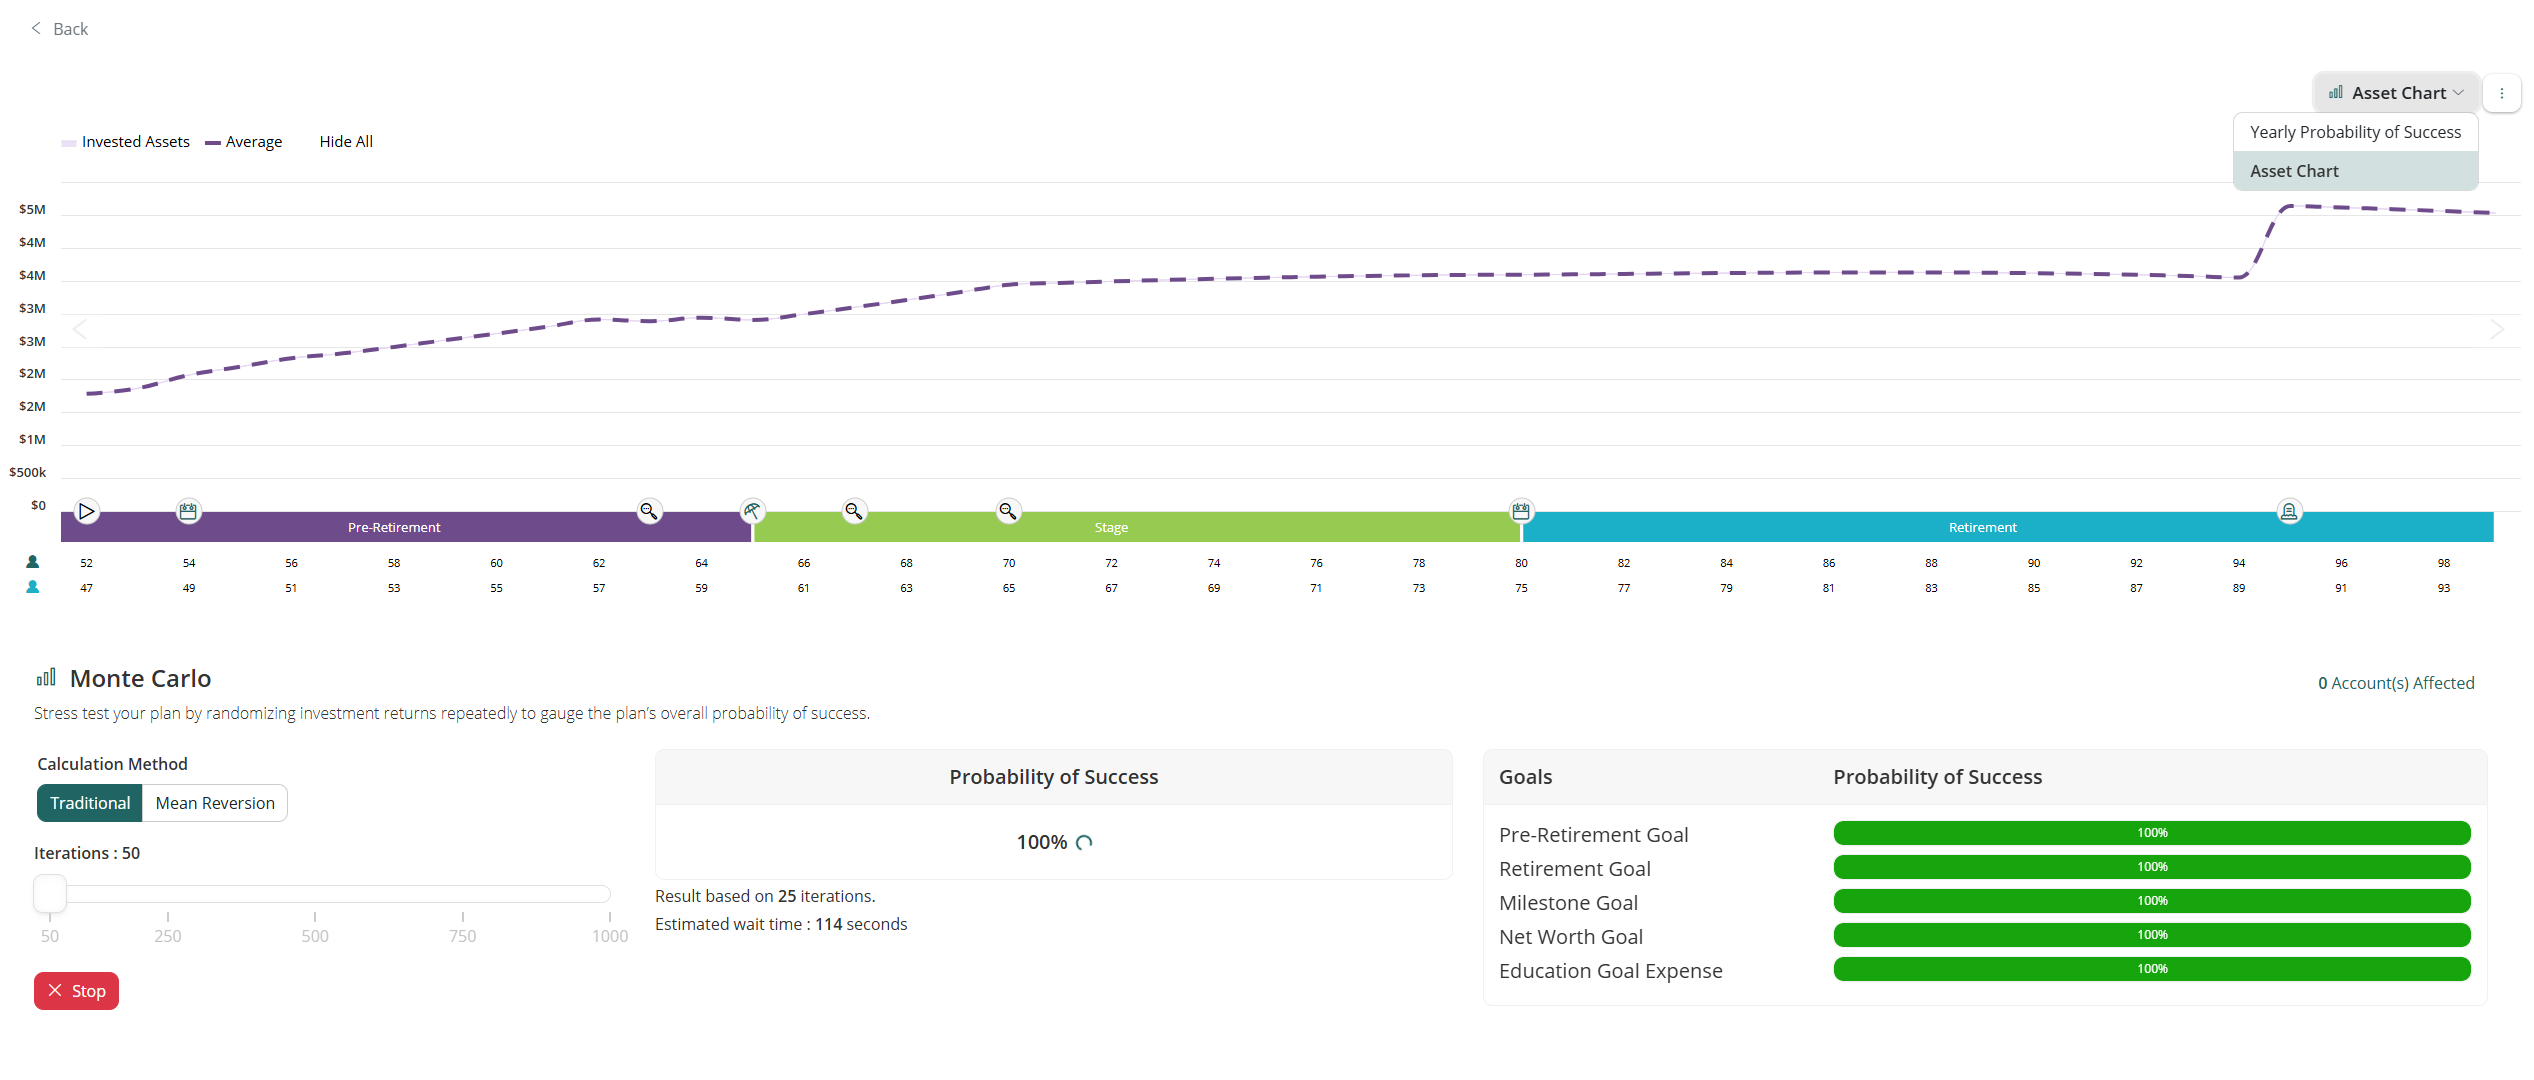
Task: Click the magnifier icon at age 70
Action: coord(1008,512)
